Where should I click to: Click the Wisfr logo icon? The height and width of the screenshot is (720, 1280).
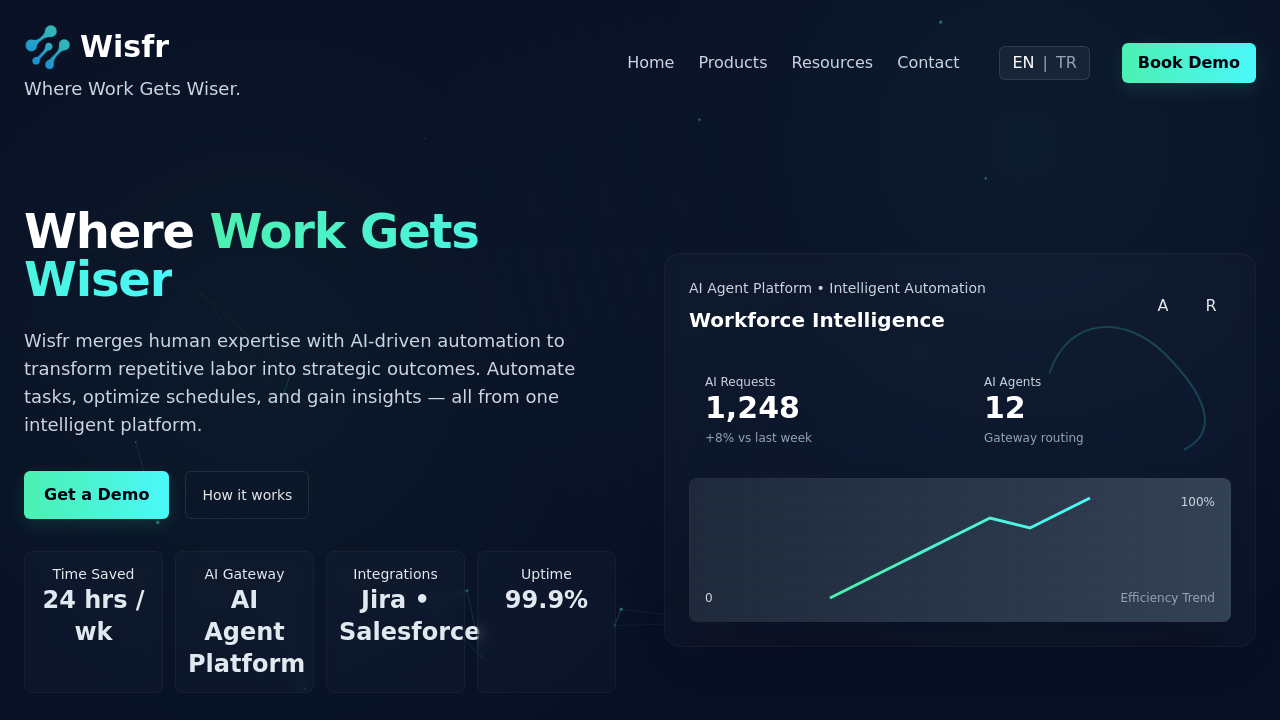point(47,47)
